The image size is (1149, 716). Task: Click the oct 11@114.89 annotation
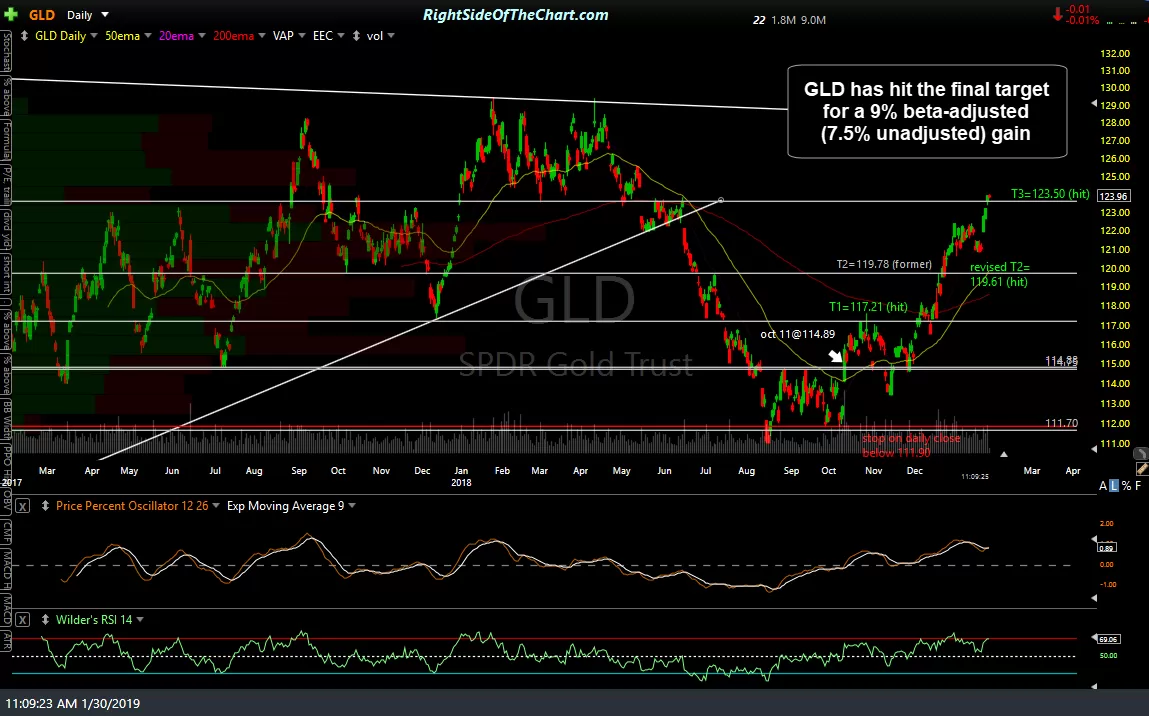797,334
